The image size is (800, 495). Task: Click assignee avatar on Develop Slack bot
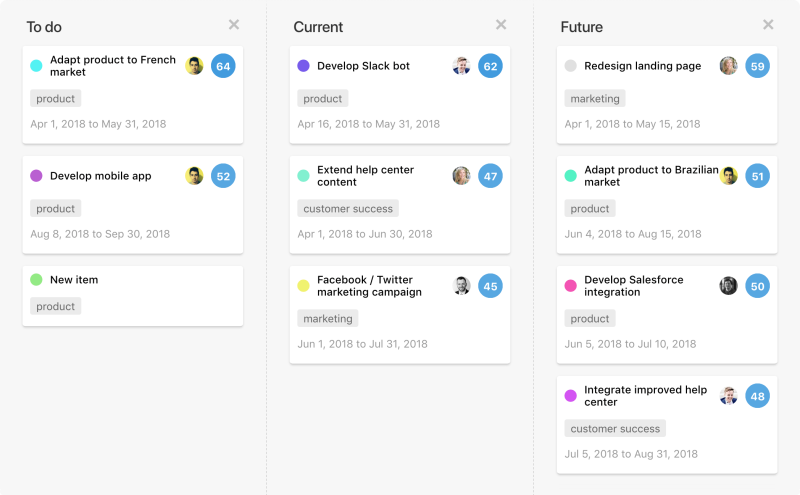(461, 66)
